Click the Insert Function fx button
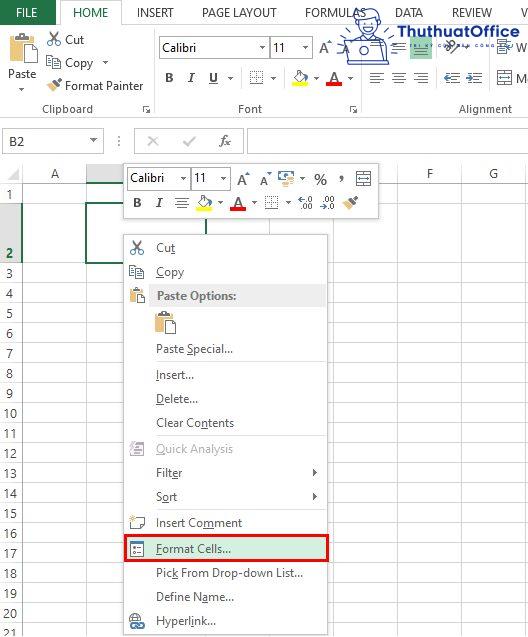The width and height of the screenshot is (528, 637). tap(225, 141)
